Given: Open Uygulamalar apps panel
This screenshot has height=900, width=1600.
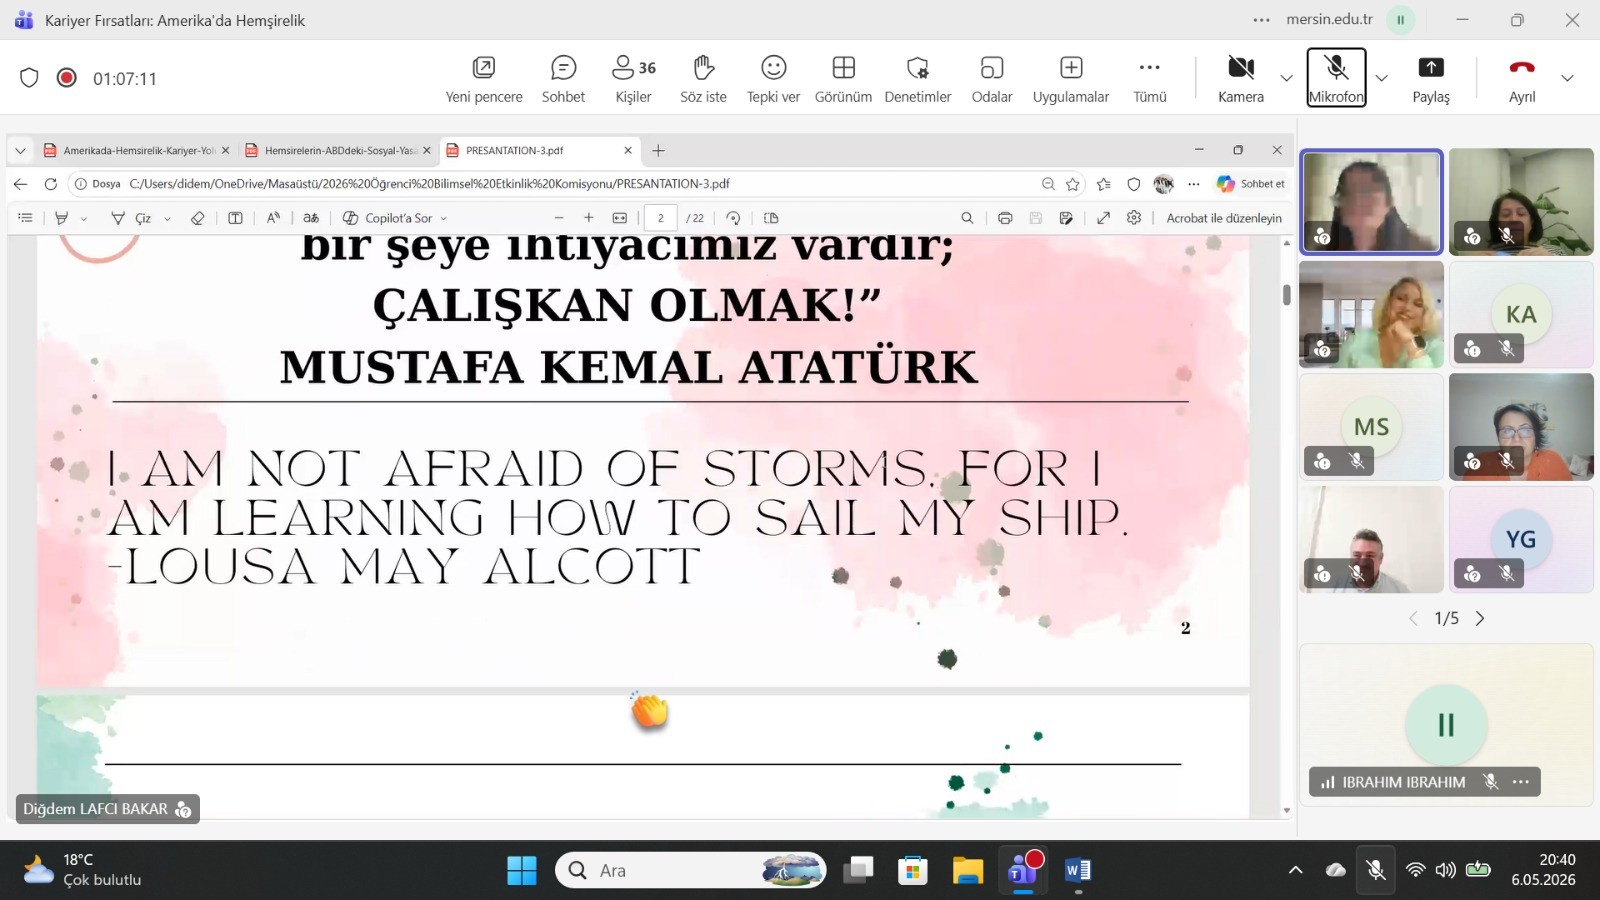Looking at the screenshot, I should coord(1071,79).
